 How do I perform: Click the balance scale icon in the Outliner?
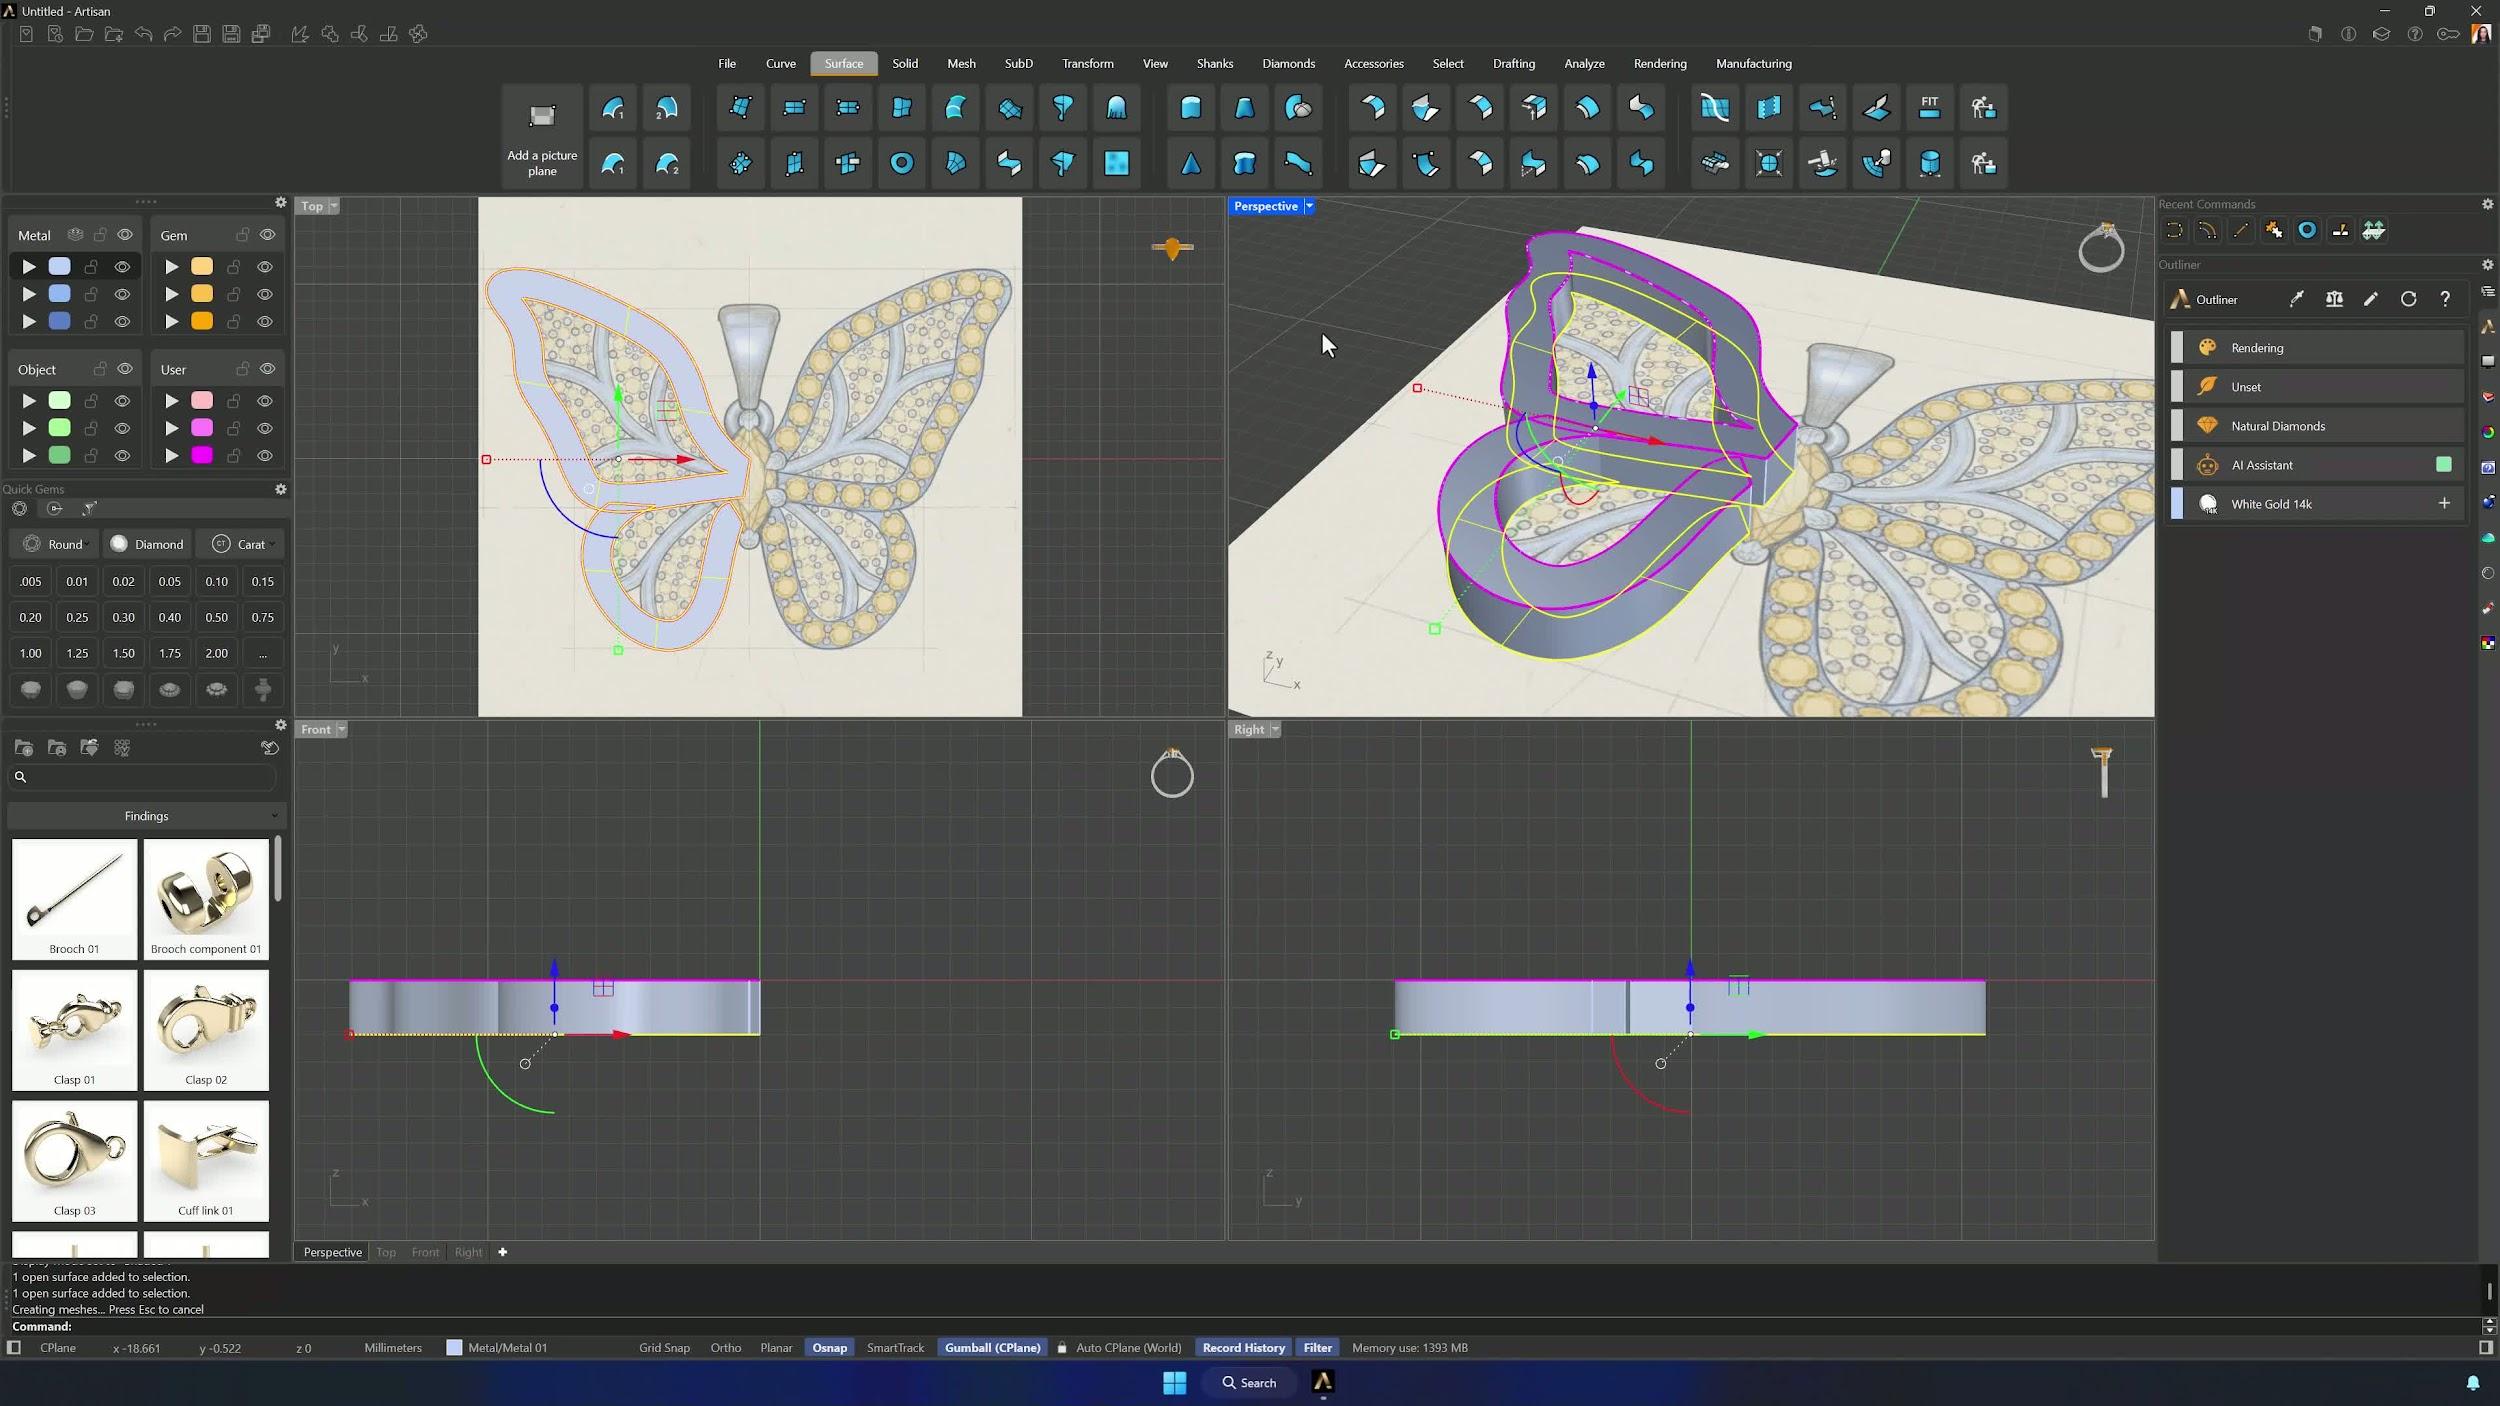[2334, 299]
